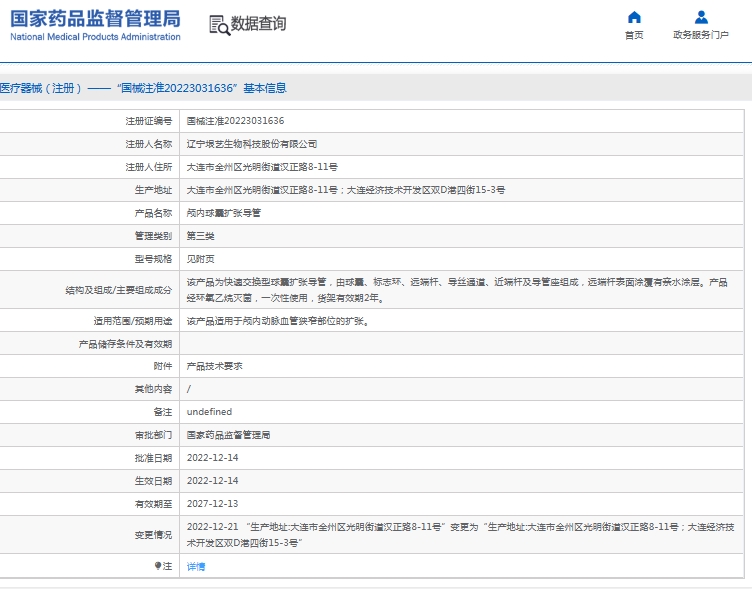Select the slash in 其他内容 row
Image resolution: width=752 pixels, height=589 pixels.
click(188, 389)
